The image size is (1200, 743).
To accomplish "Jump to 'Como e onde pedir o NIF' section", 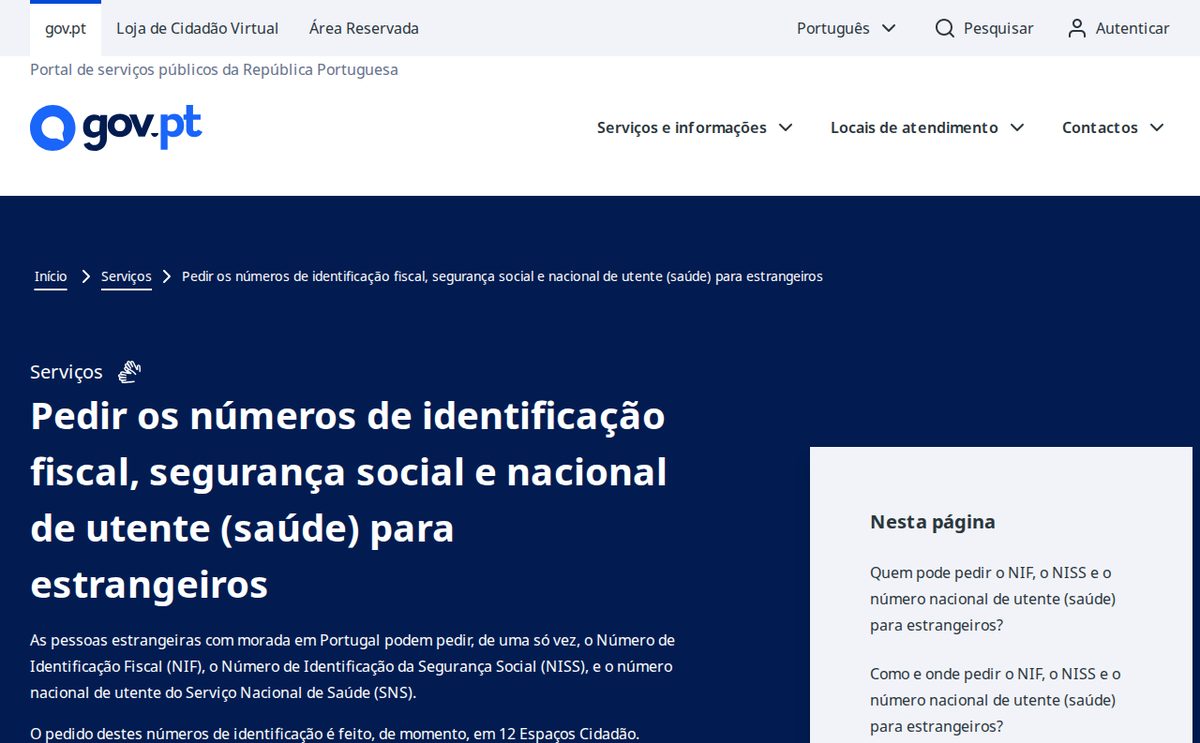I will [995, 700].
